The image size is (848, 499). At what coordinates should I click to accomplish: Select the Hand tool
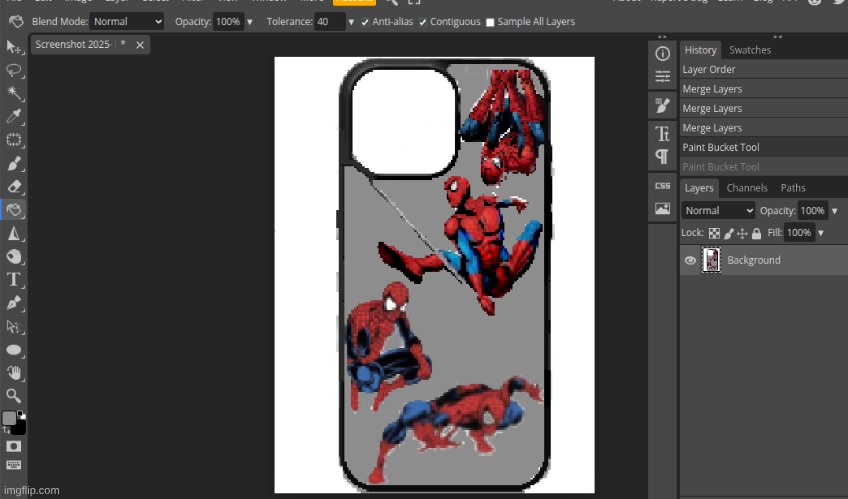point(14,372)
